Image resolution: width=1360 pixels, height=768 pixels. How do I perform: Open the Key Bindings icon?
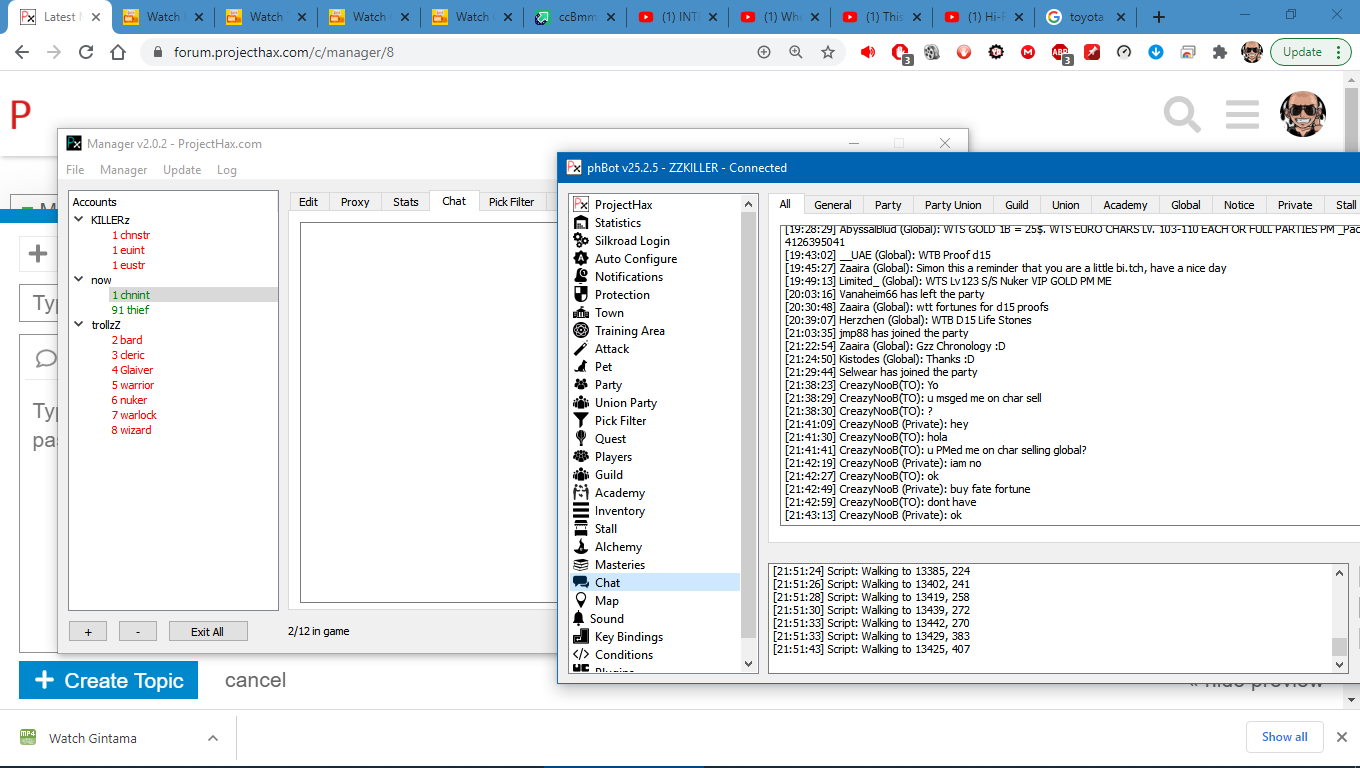(x=581, y=637)
